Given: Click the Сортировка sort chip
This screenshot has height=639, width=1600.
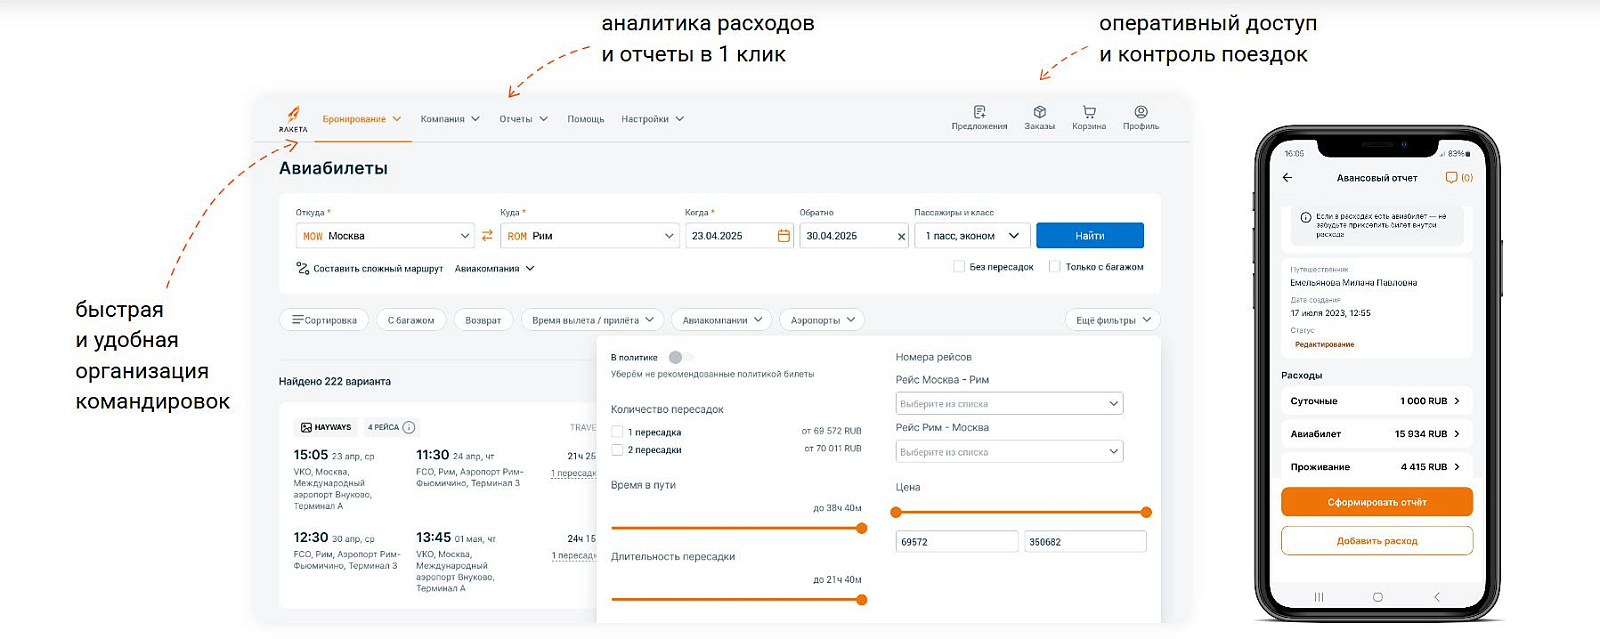Looking at the screenshot, I should click(x=324, y=320).
